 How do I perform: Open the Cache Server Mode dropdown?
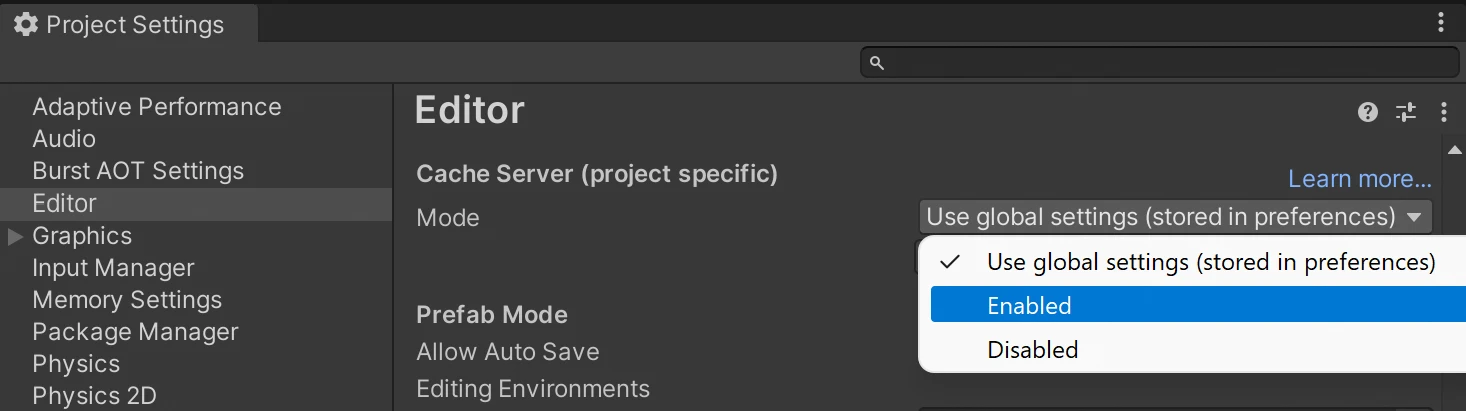point(1174,217)
